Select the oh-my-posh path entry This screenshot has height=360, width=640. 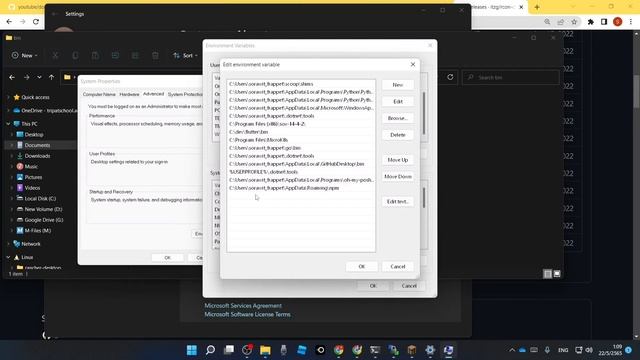click(301, 180)
